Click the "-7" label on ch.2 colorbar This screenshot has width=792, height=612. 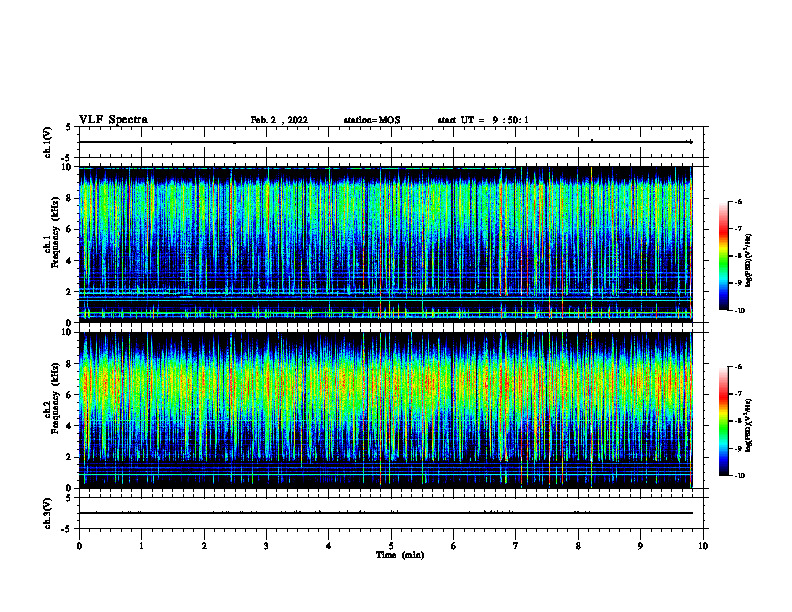tap(738, 394)
